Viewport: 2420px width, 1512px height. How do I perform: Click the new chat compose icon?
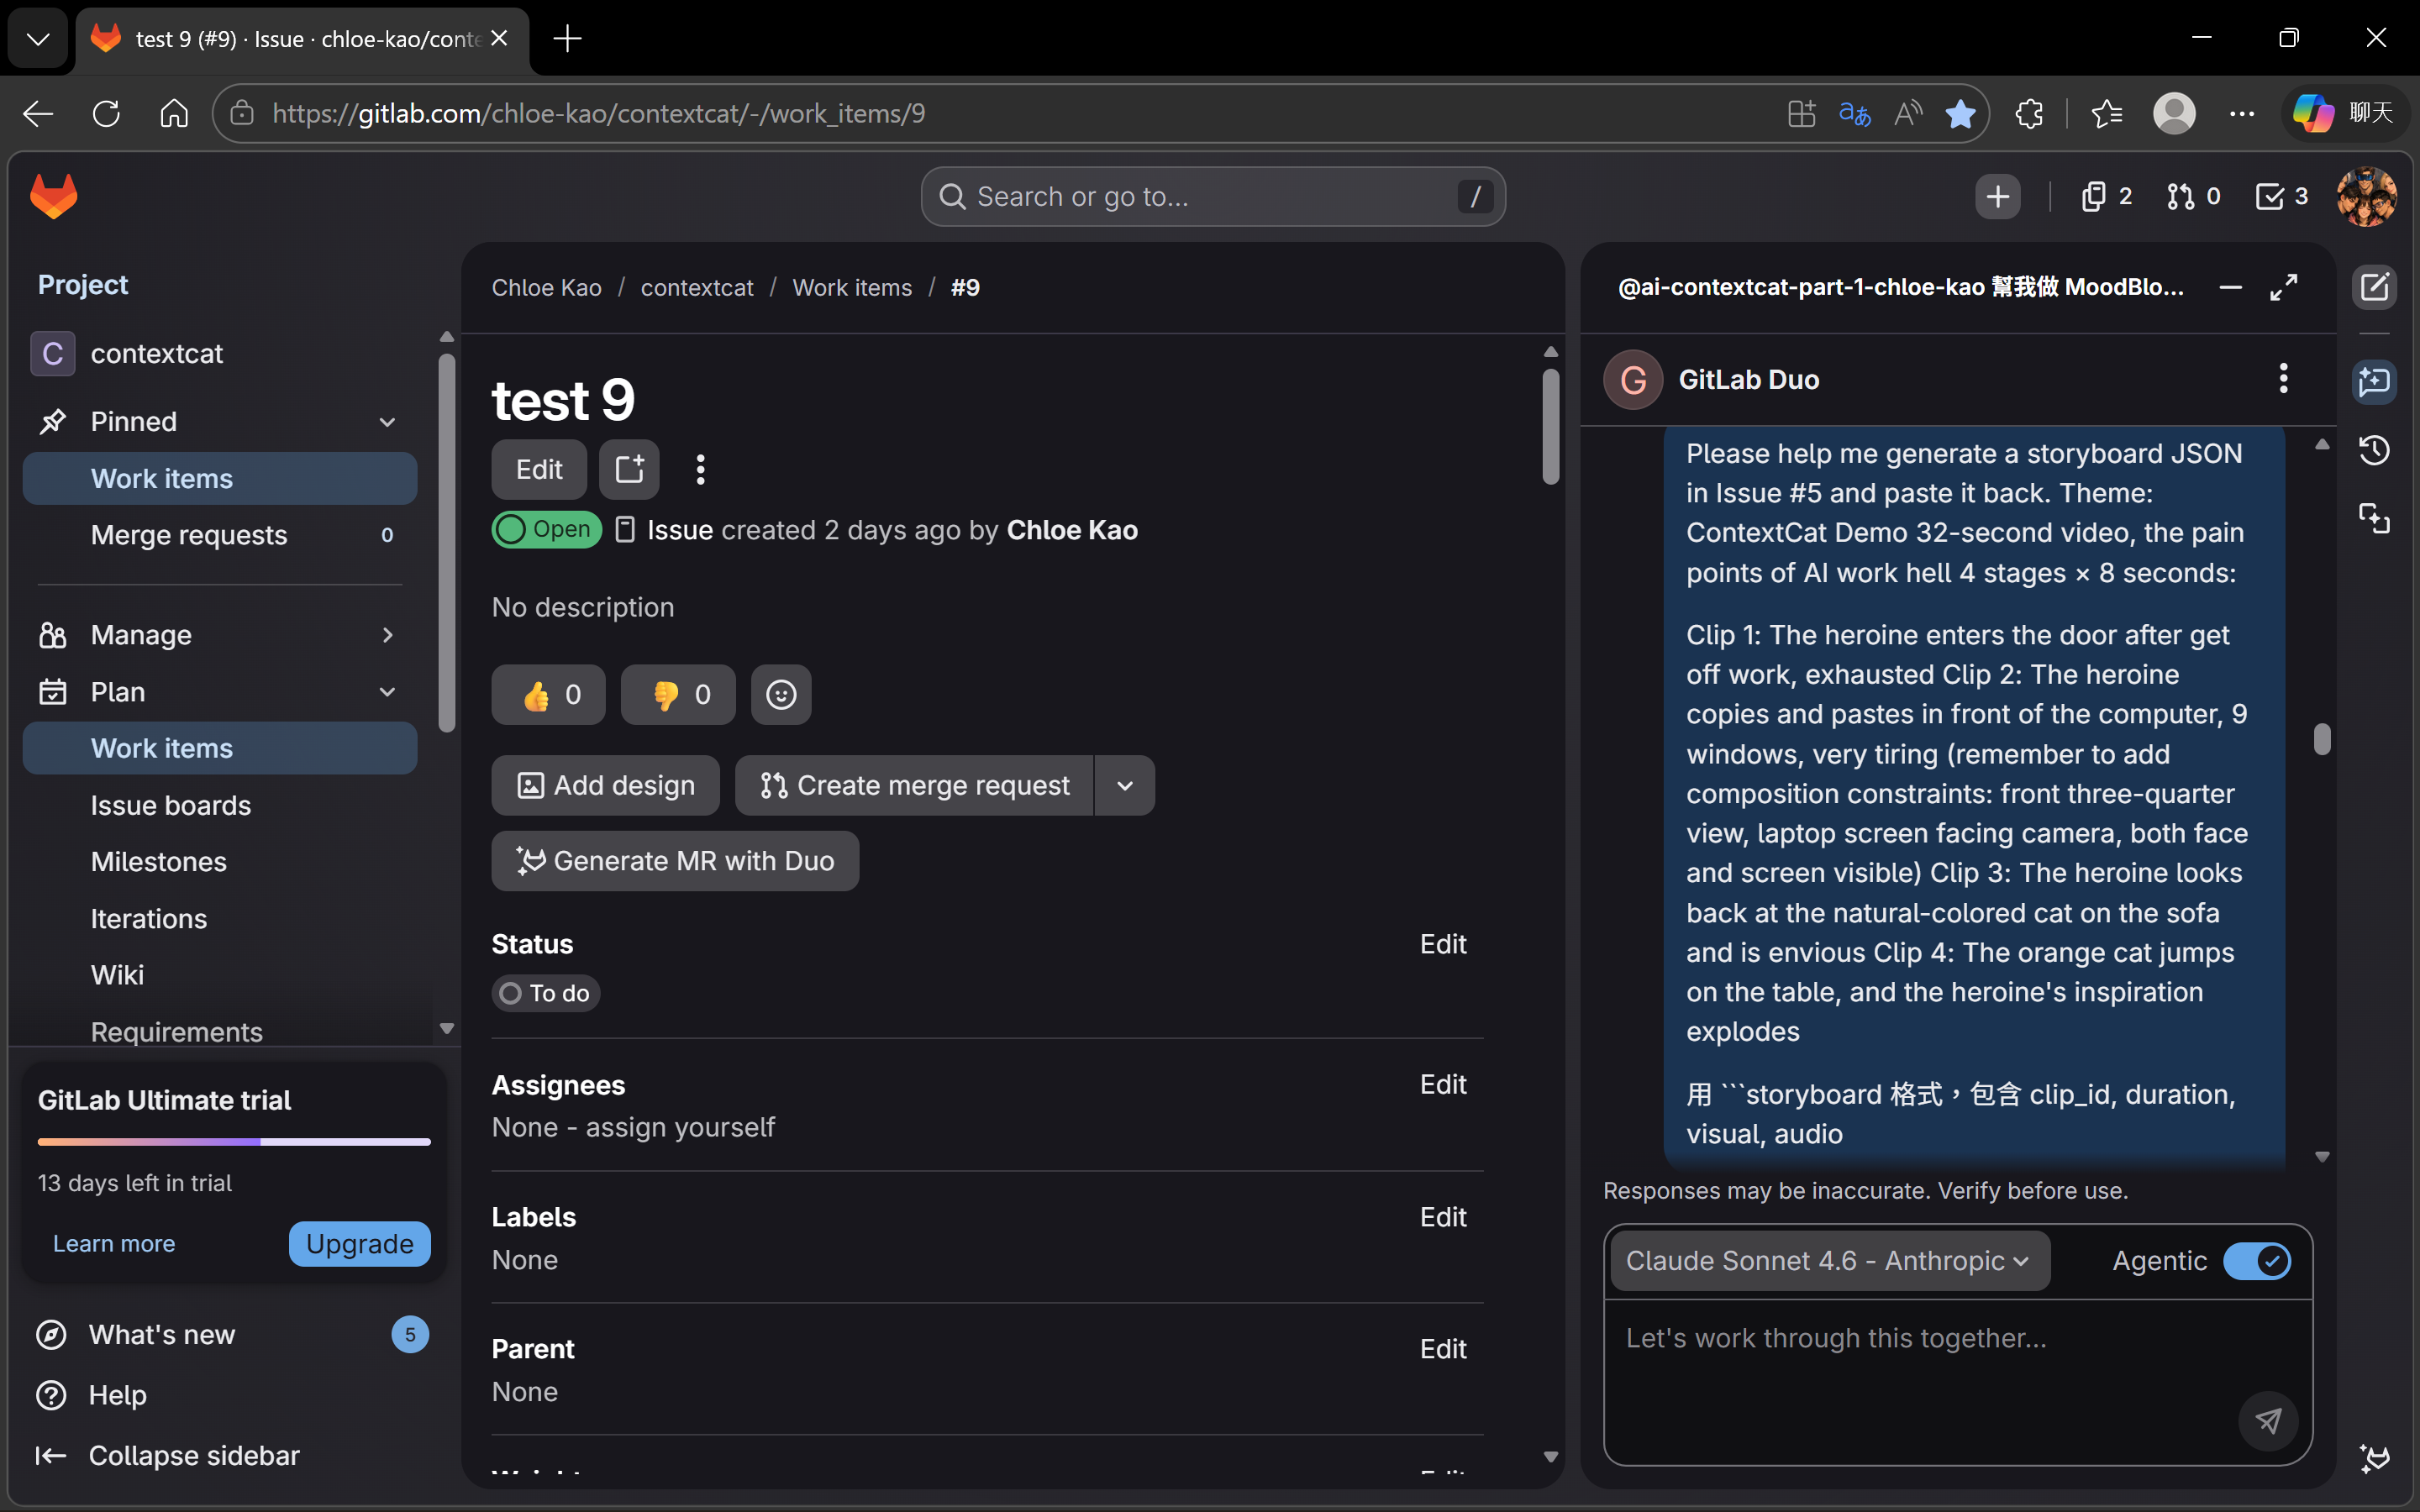(2374, 288)
